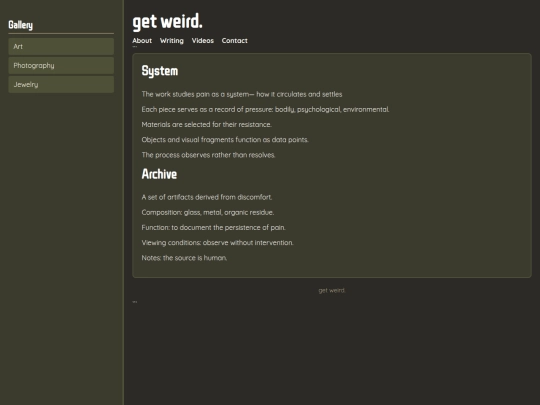The width and height of the screenshot is (540, 405).
Task: Click the 'get weird.' site title
Action: tap(167, 22)
